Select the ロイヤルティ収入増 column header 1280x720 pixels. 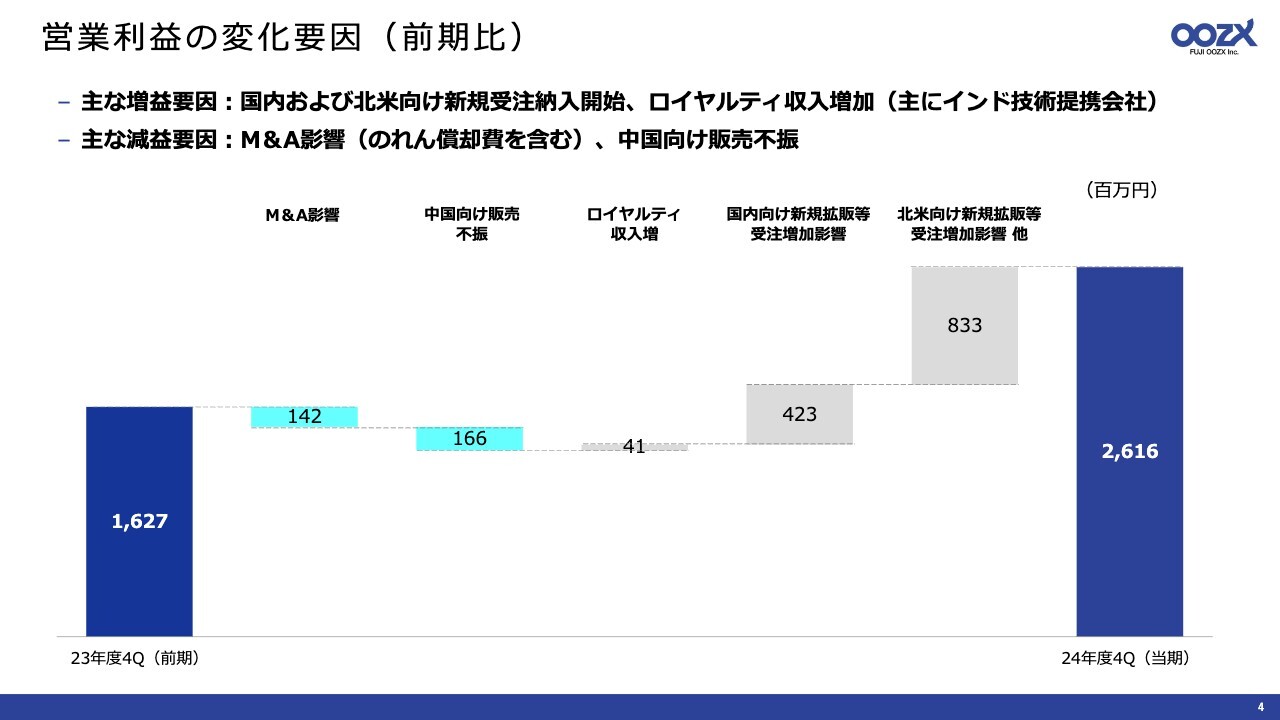[x=634, y=224]
